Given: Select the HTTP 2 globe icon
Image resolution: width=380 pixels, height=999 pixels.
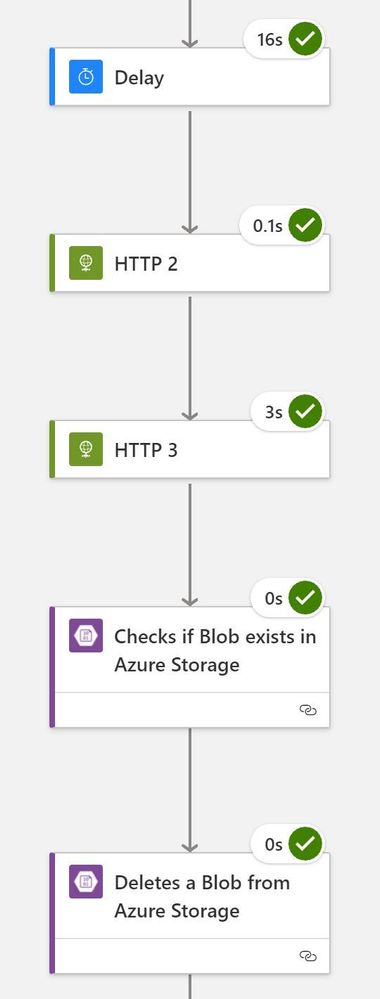Looking at the screenshot, I should tap(85, 263).
